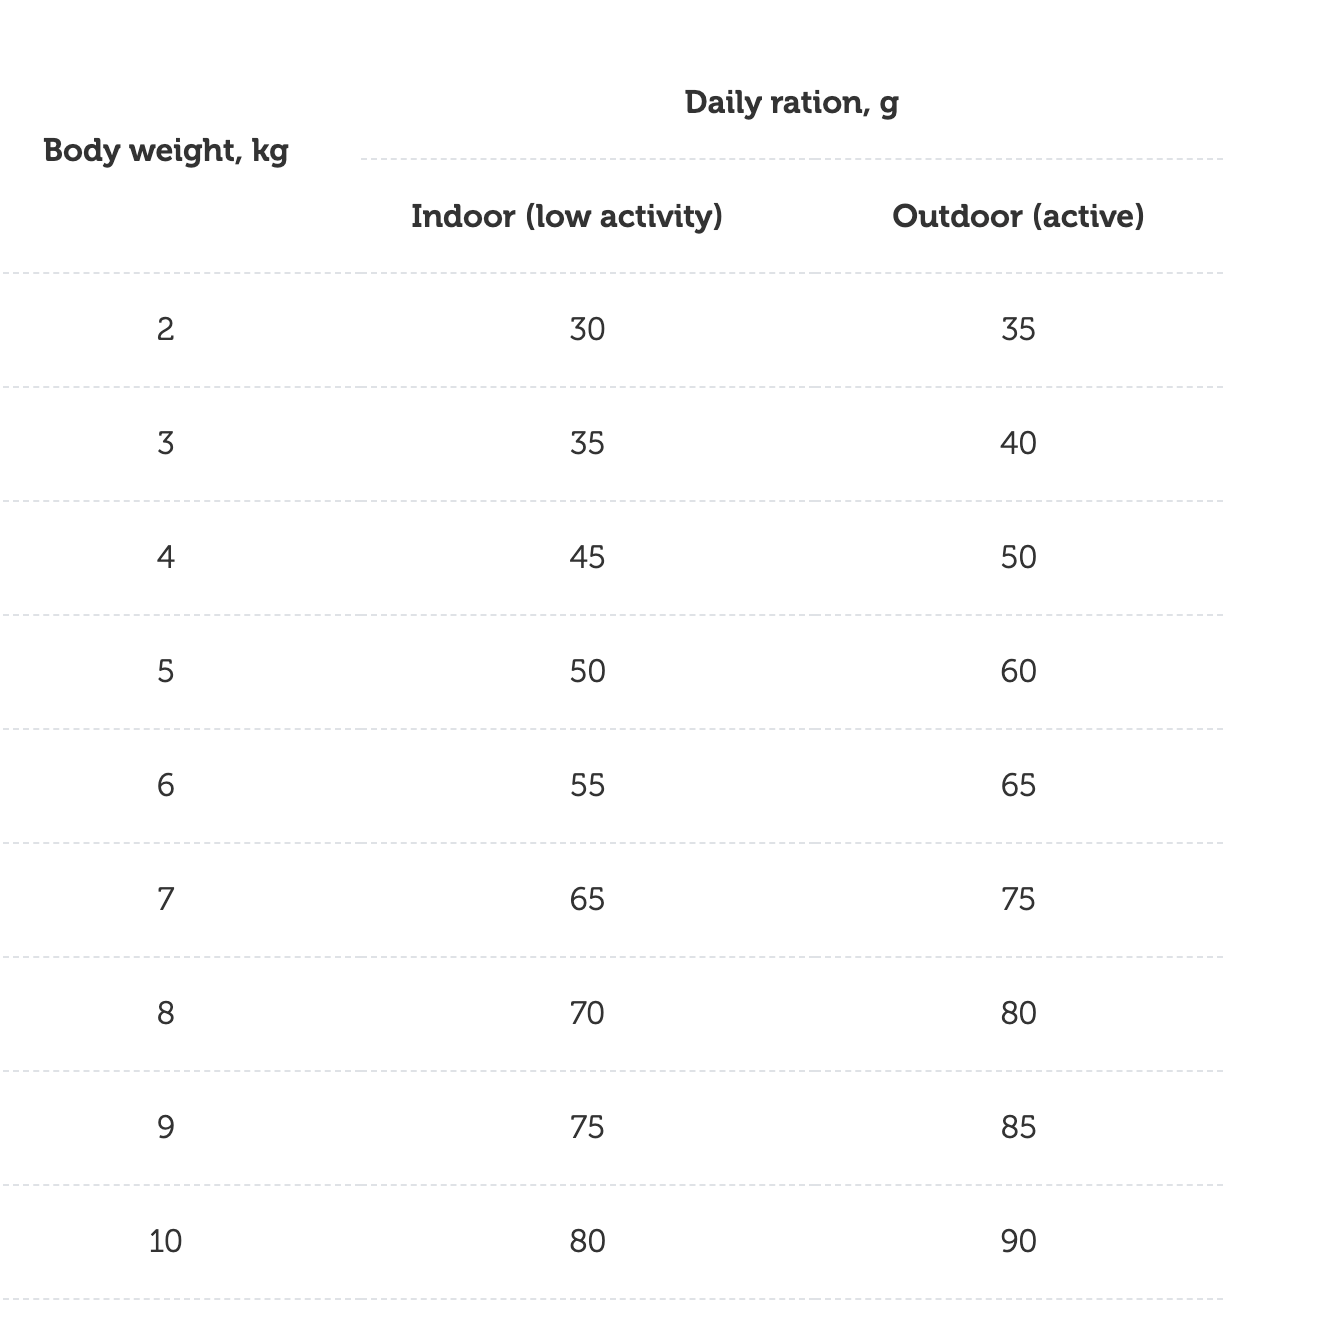This screenshot has width=1334, height=1334.
Task: Click body weight value 2
Action: point(166,329)
